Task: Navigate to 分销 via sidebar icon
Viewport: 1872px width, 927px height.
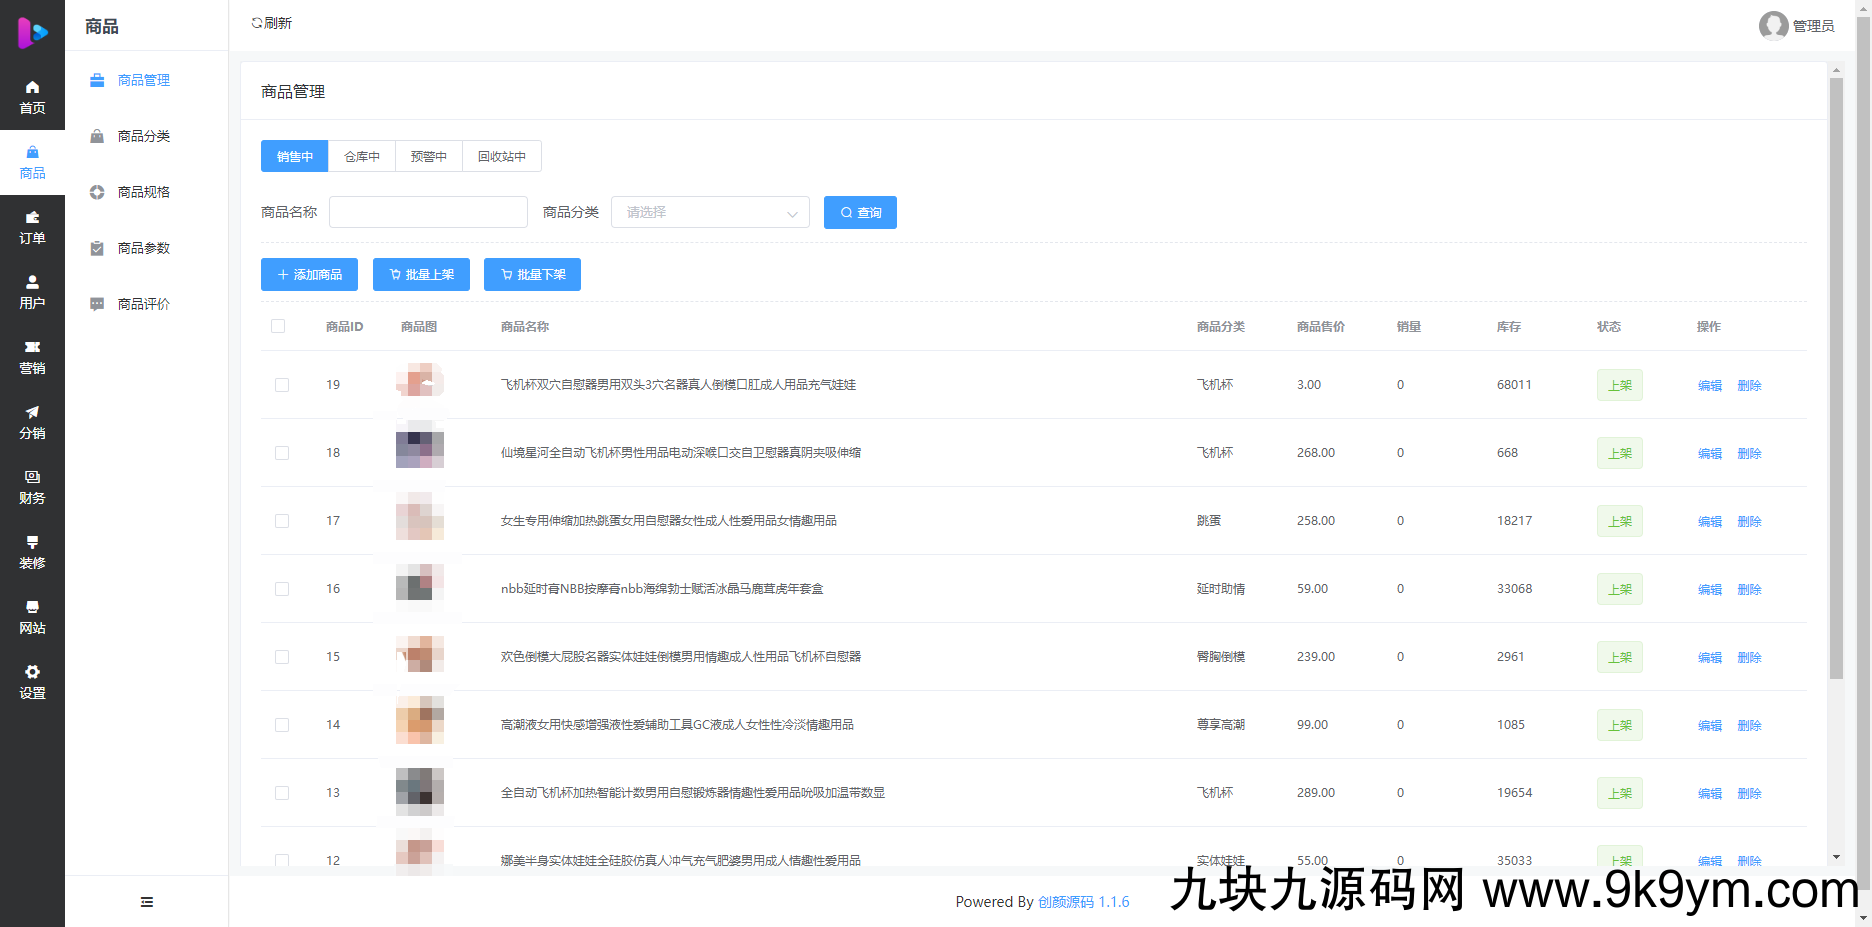Action: pyautogui.click(x=32, y=422)
